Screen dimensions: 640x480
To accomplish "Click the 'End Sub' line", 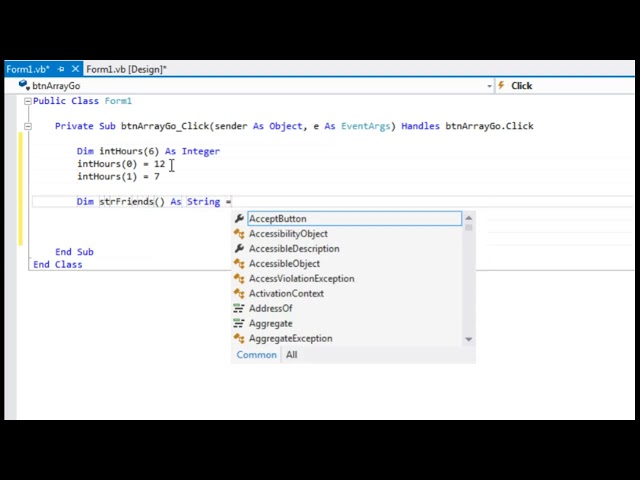I will tap(74, 252).
